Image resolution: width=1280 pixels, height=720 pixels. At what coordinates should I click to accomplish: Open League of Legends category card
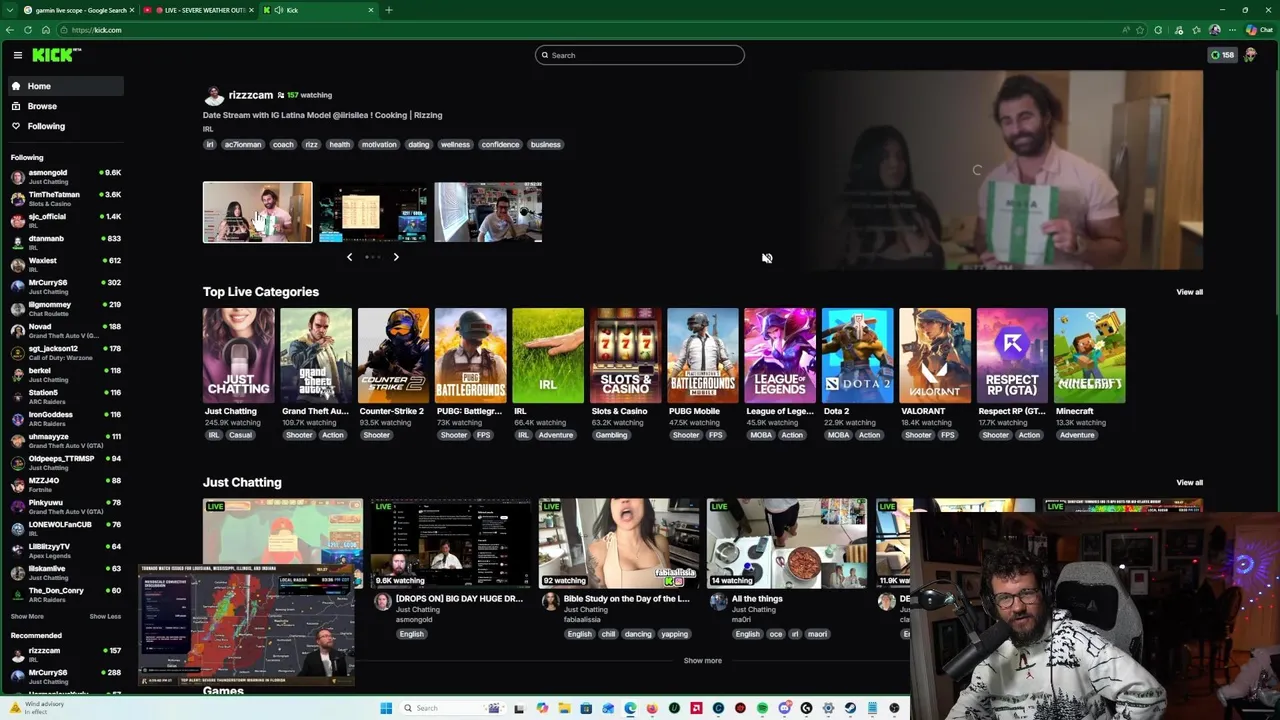click(x=780, y=356)
